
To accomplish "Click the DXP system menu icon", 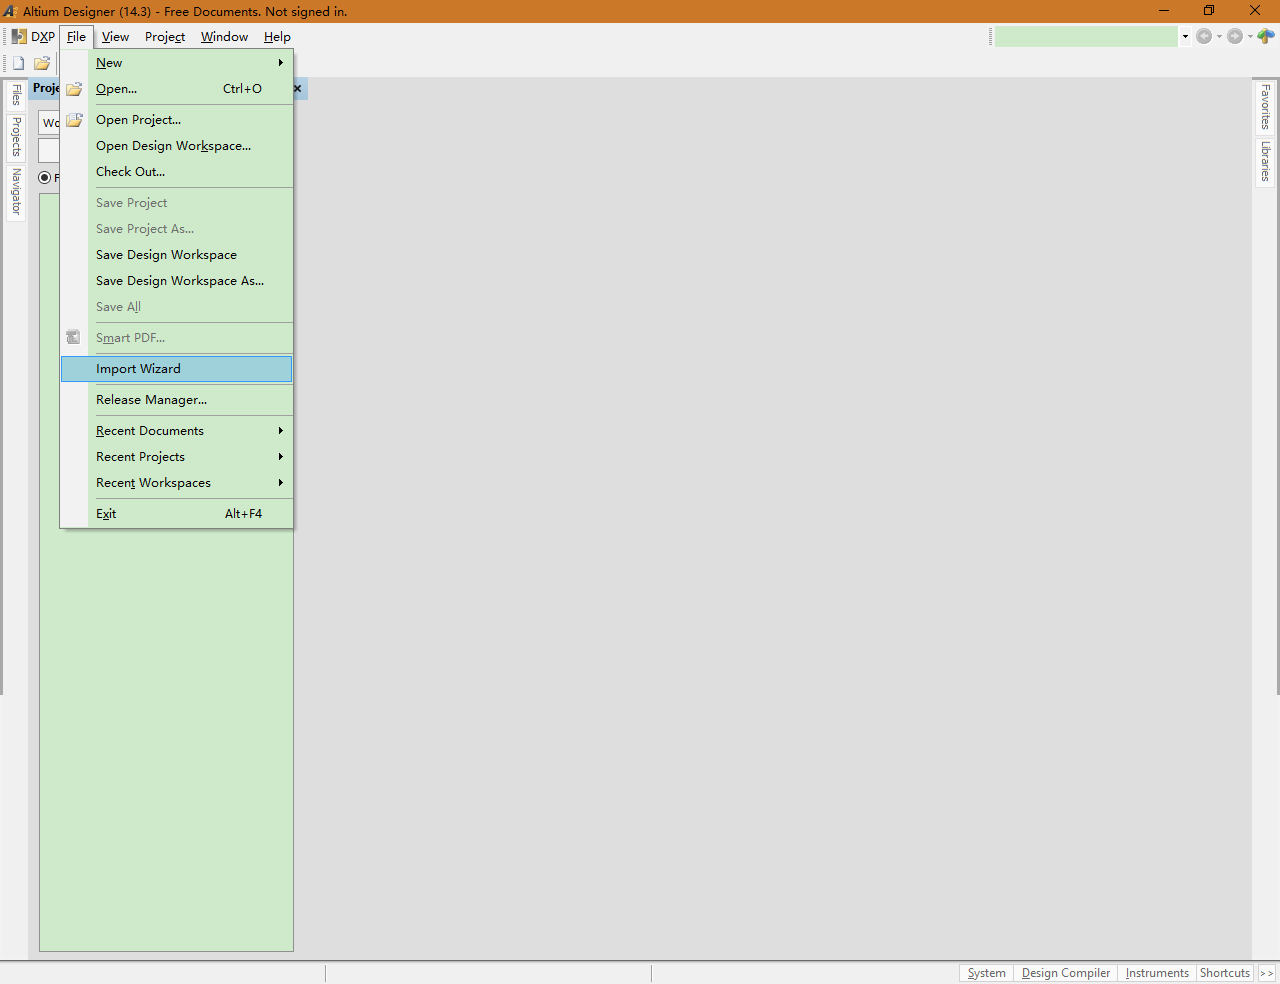I will [19, 37].
